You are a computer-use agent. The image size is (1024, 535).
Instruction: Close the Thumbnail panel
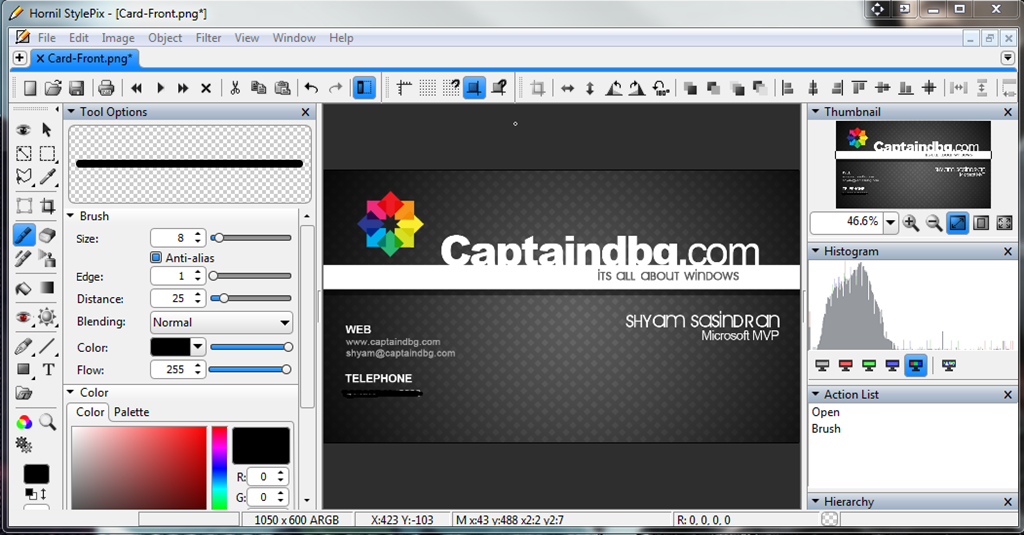pyautogui.click(x=1008, y=112)
